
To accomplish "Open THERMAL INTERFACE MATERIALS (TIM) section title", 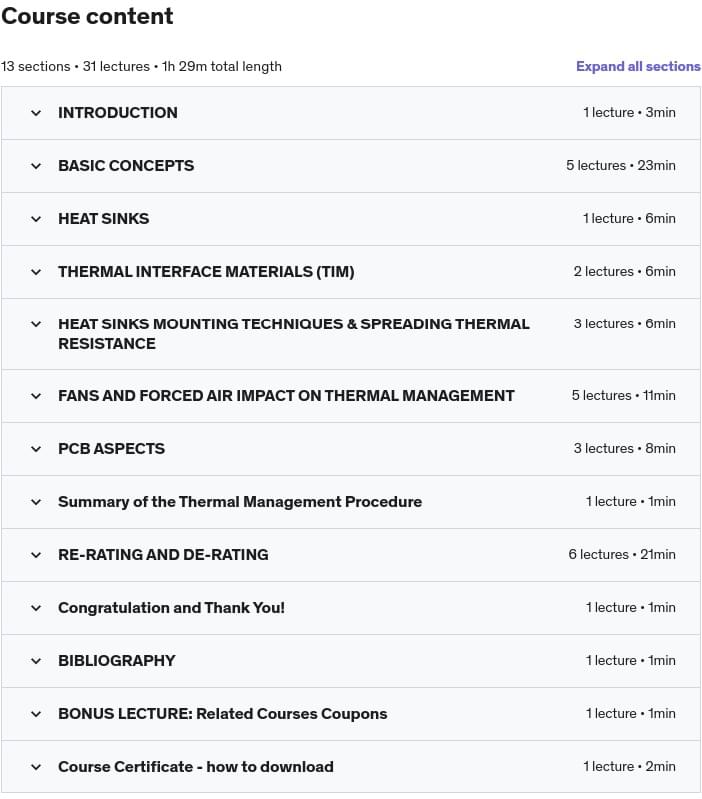I will [206, 272].
